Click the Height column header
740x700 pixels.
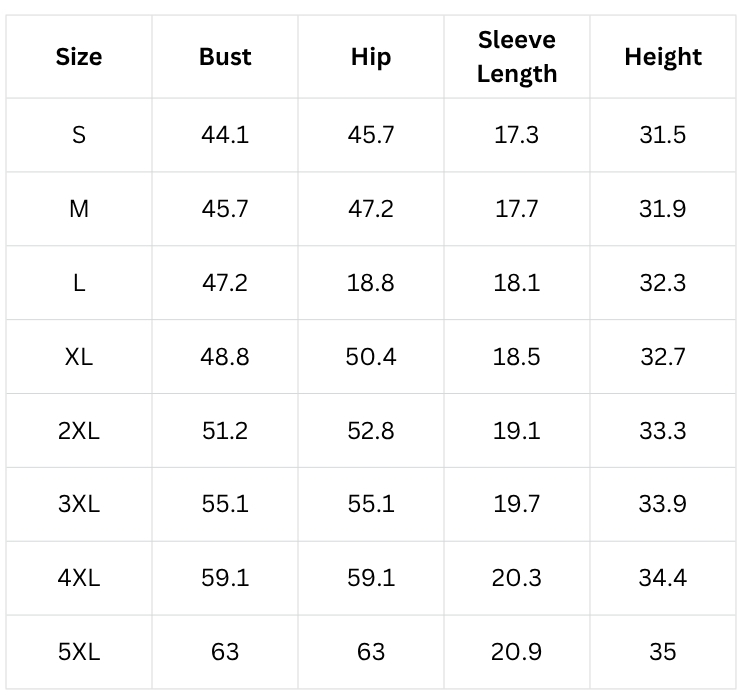point(663,57)
